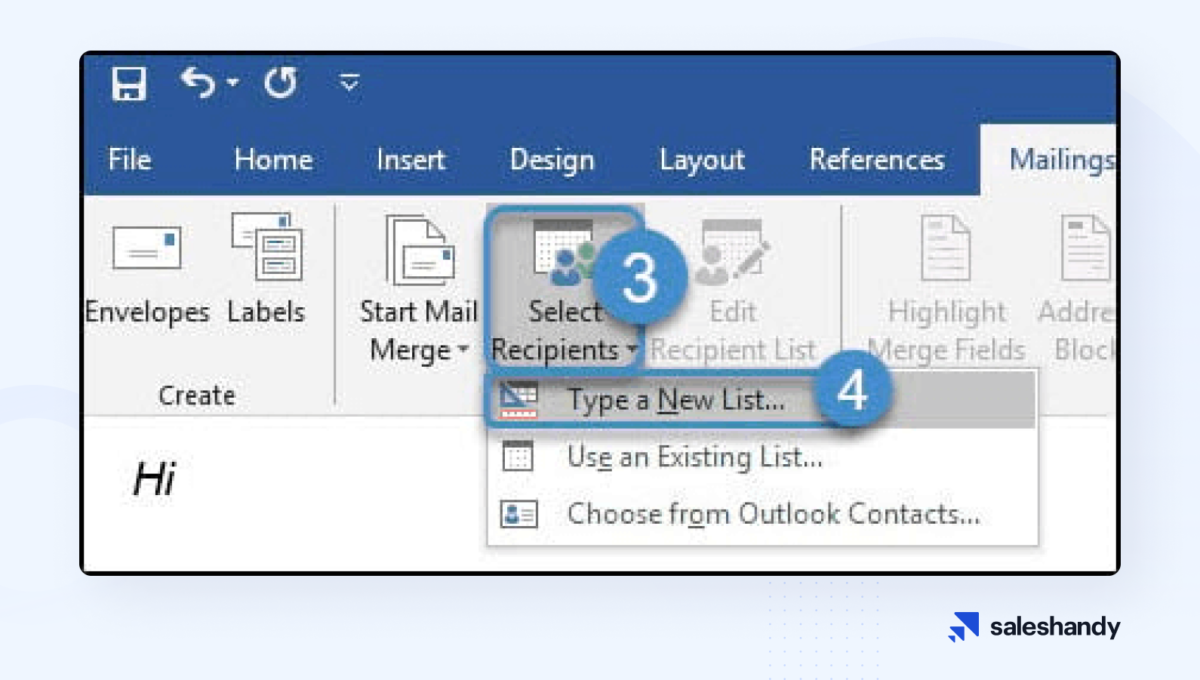Click the Redo circular arrow icon

click(281, 84)
